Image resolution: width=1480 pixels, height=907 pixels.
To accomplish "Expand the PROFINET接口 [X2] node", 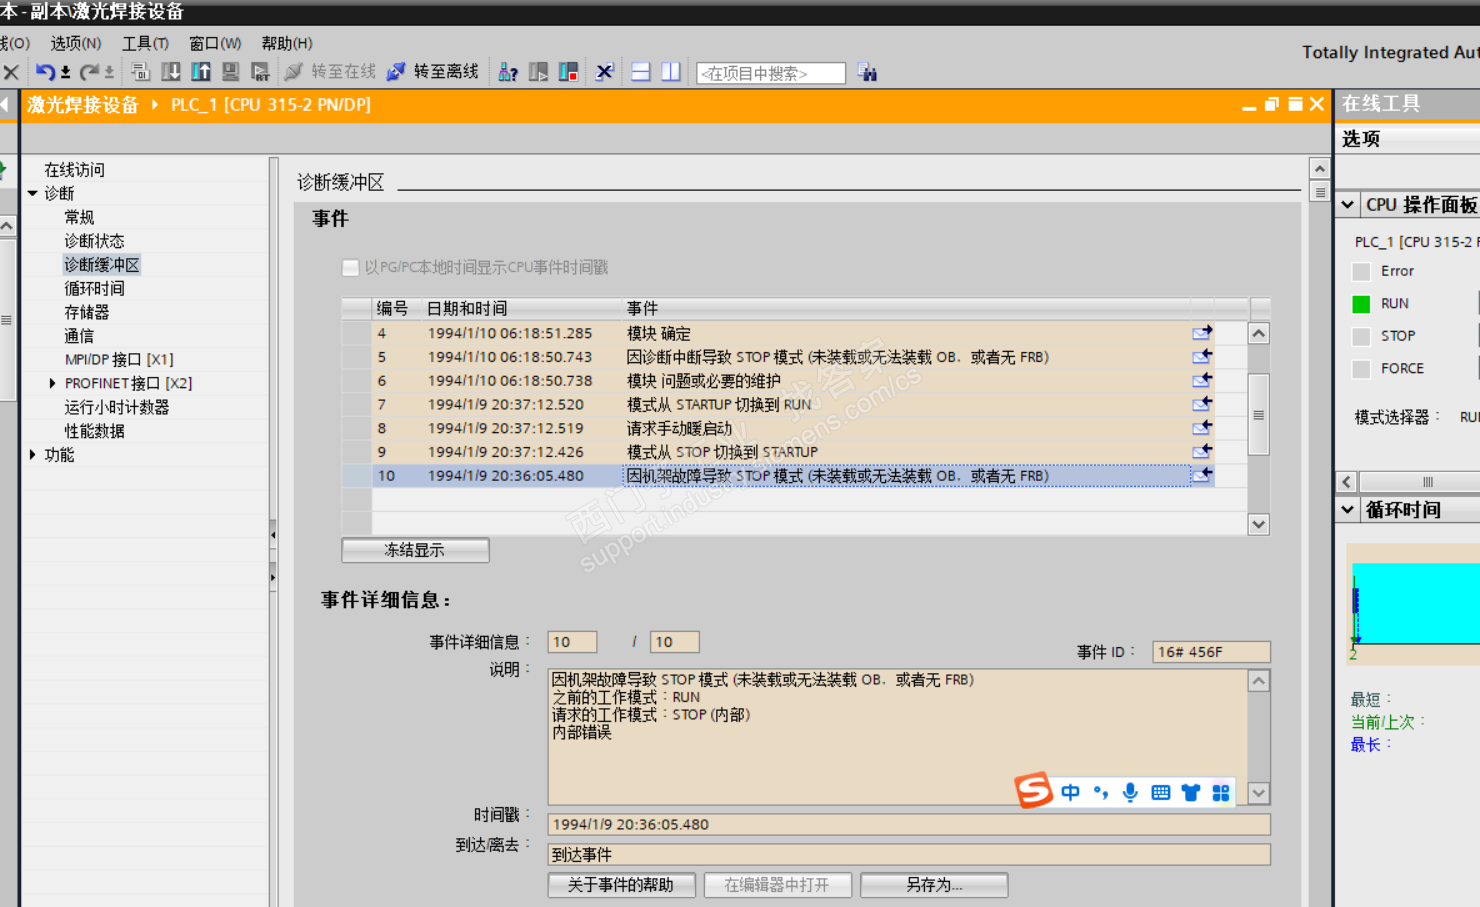I will click(x=53, y=383).
